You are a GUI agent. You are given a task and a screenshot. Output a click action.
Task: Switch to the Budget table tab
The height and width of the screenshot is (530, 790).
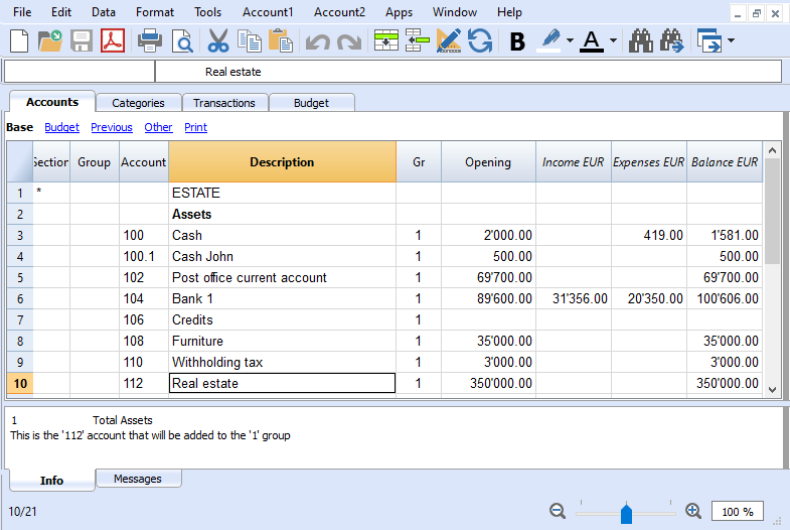(311, 103)
